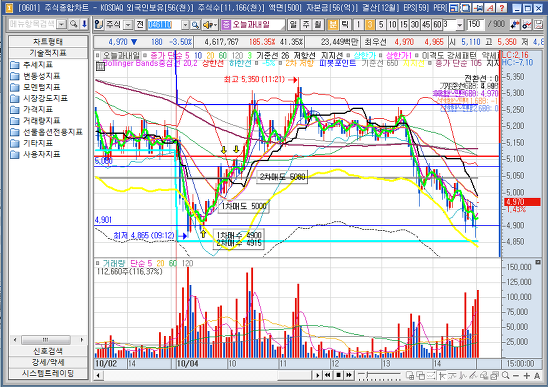Image resolution: width=548 pixels, height=387 pixels.
Task: Click the blue down-arrow icon
Action: tap(84, 24)
